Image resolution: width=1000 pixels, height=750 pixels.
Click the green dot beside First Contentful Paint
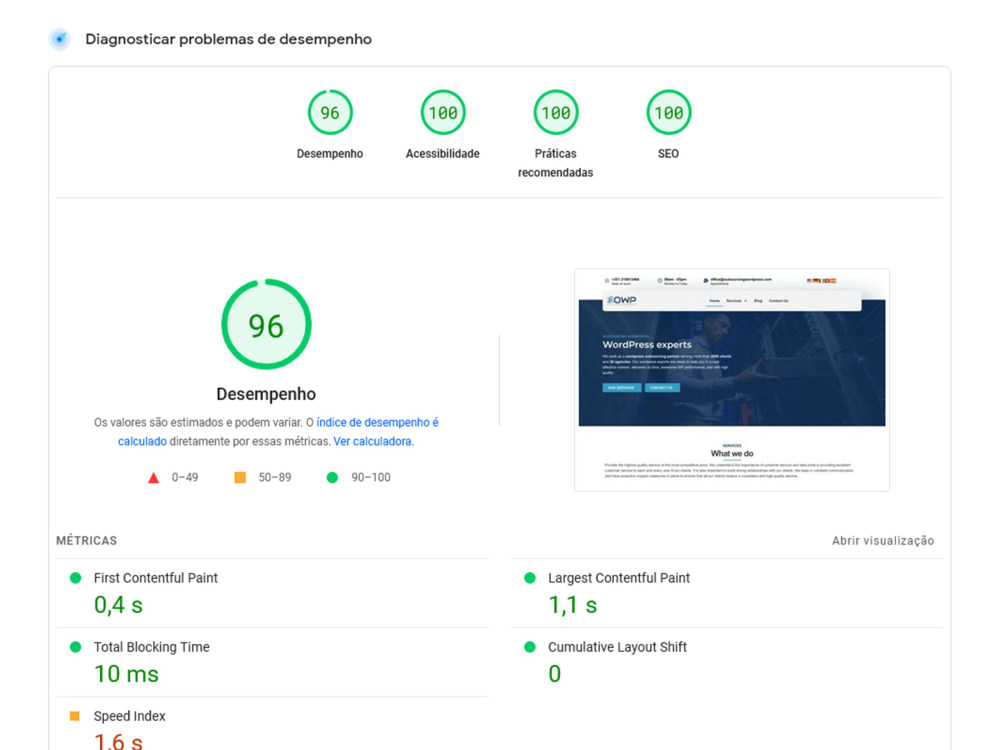[x=75, y=578]
